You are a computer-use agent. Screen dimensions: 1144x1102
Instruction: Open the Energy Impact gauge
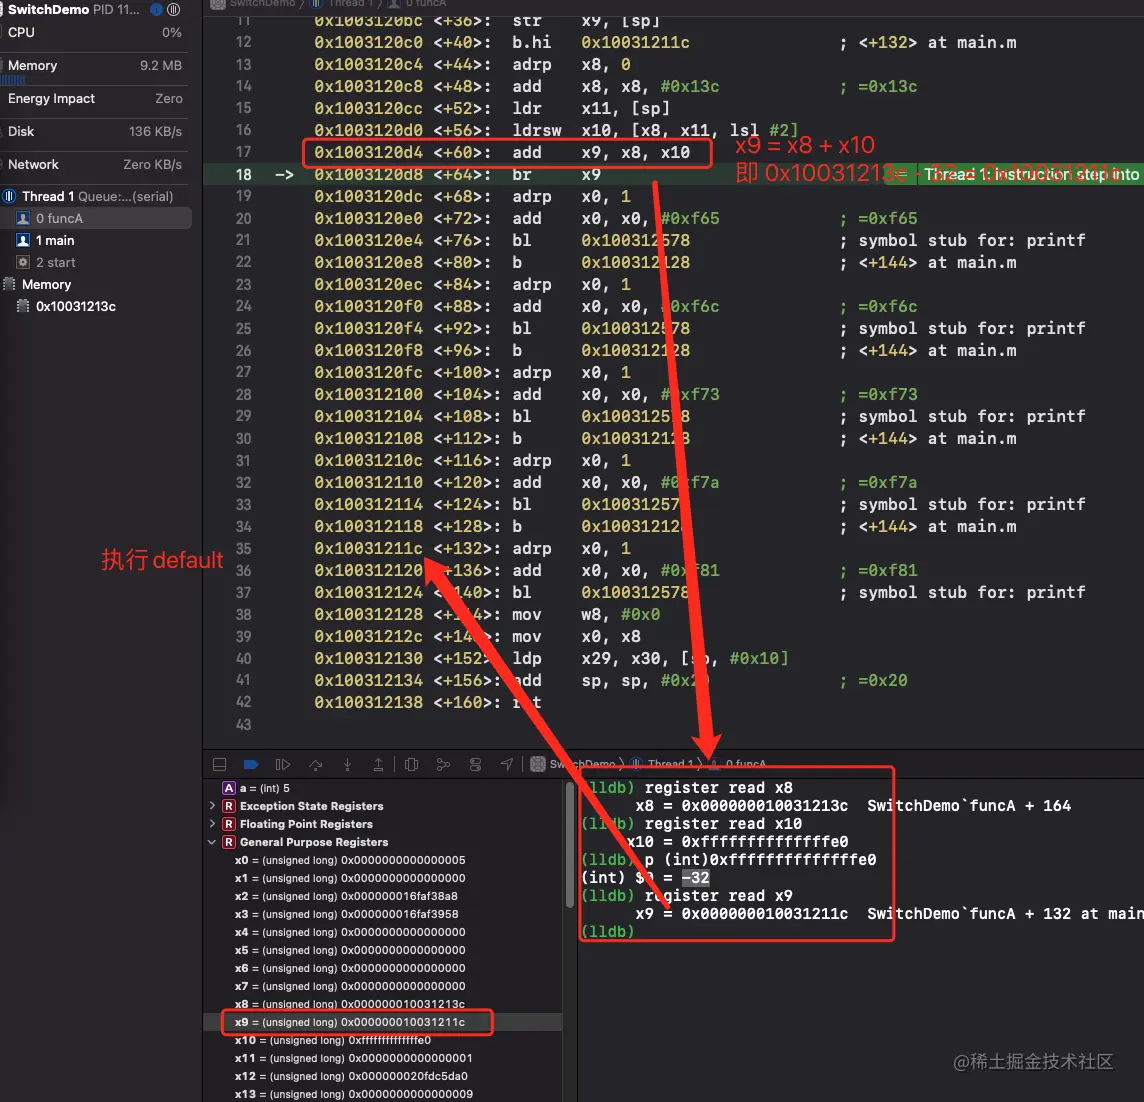click(94, 99)
